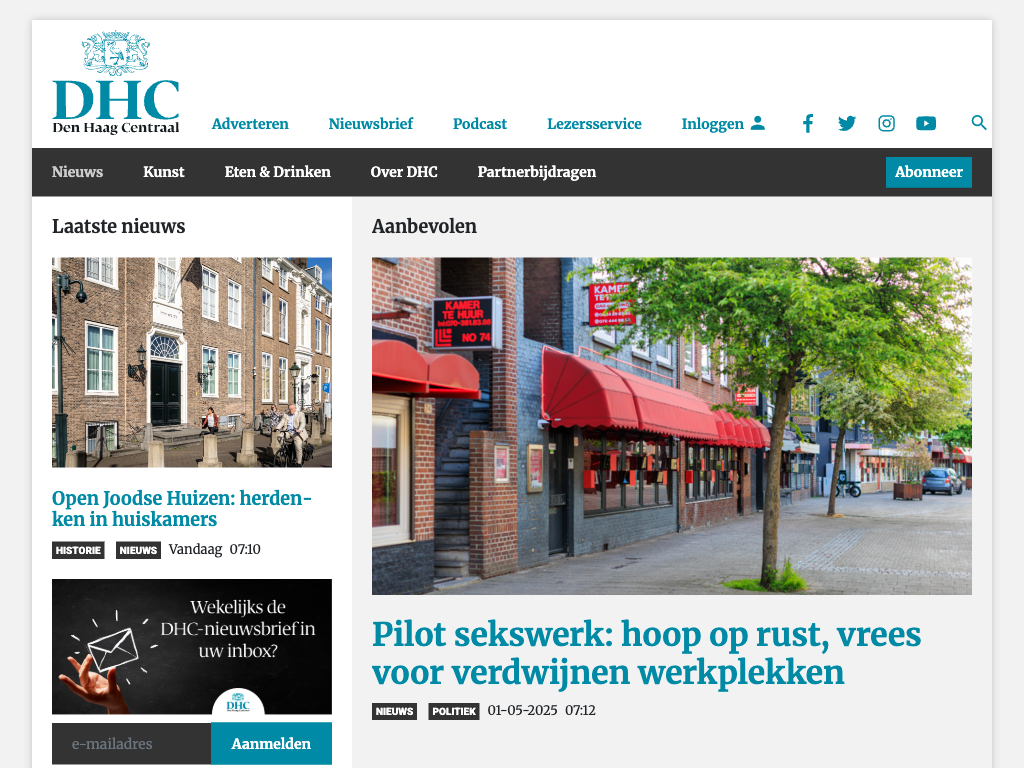Follow the Lezersservice link
Screen dimensions: 1024x768
(x=594, y=124)
